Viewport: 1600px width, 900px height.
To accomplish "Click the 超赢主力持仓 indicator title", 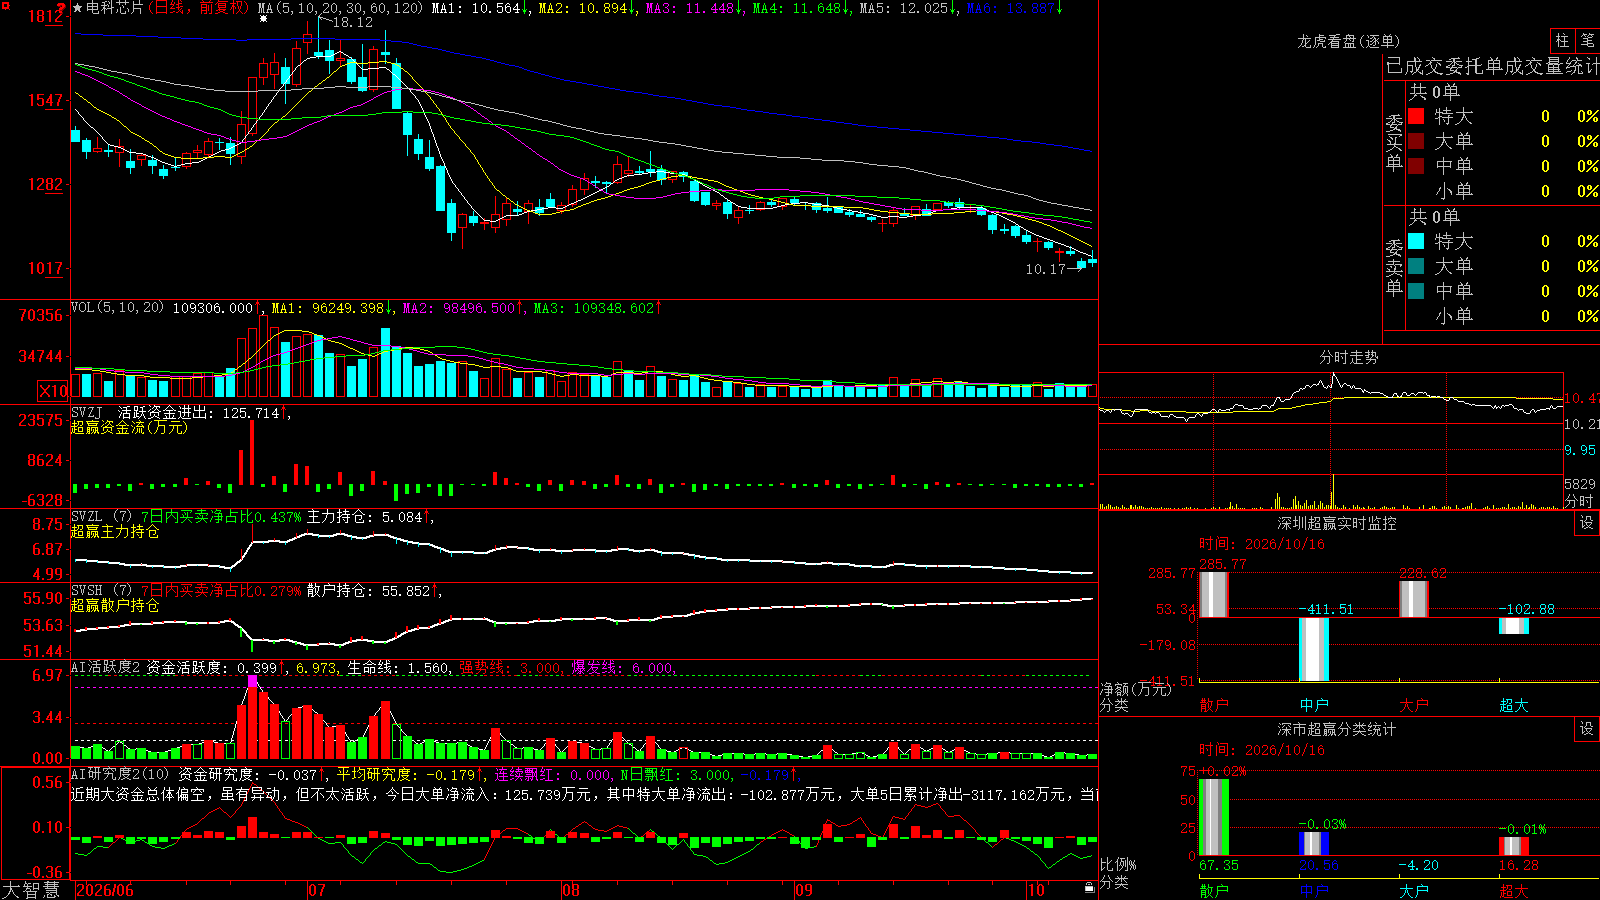I will (115, 532).
